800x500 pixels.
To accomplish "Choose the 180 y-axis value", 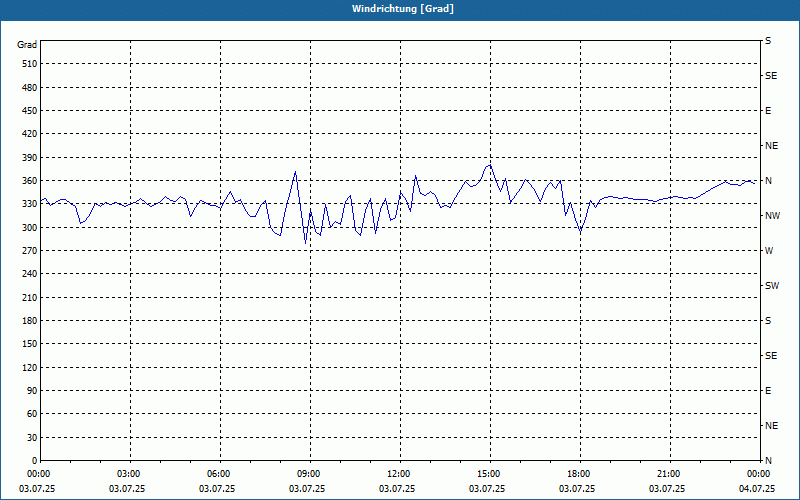I will (x=30, y=321).
